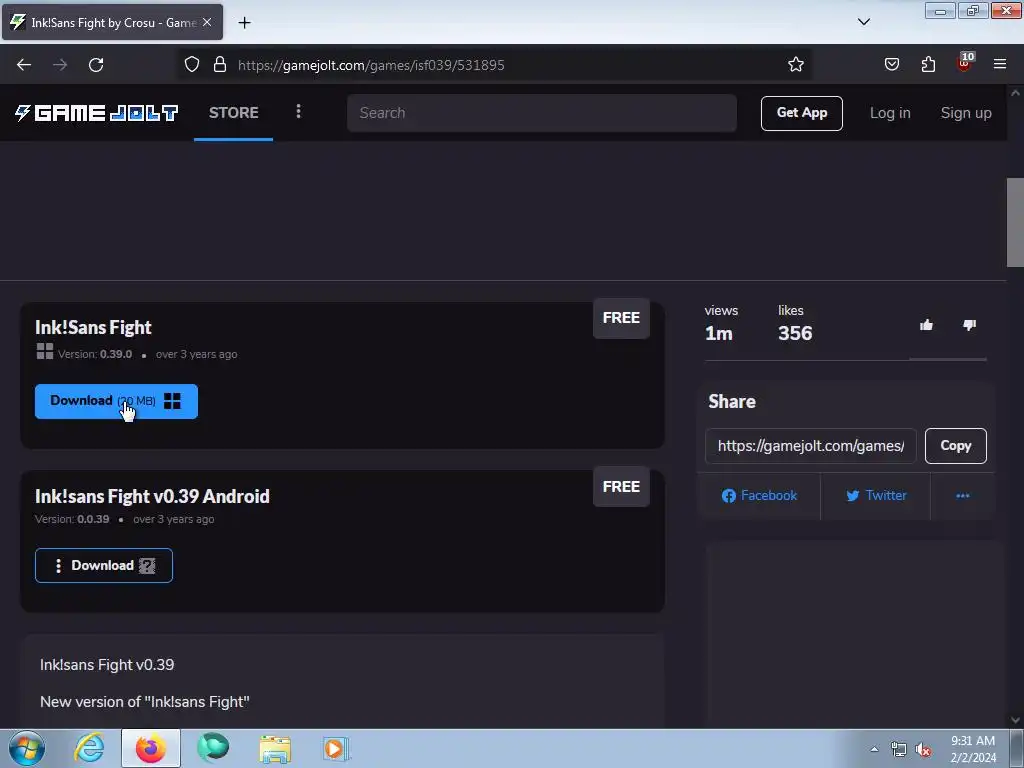
Task: Open the network tray icon
Action: tap(899, 749)
